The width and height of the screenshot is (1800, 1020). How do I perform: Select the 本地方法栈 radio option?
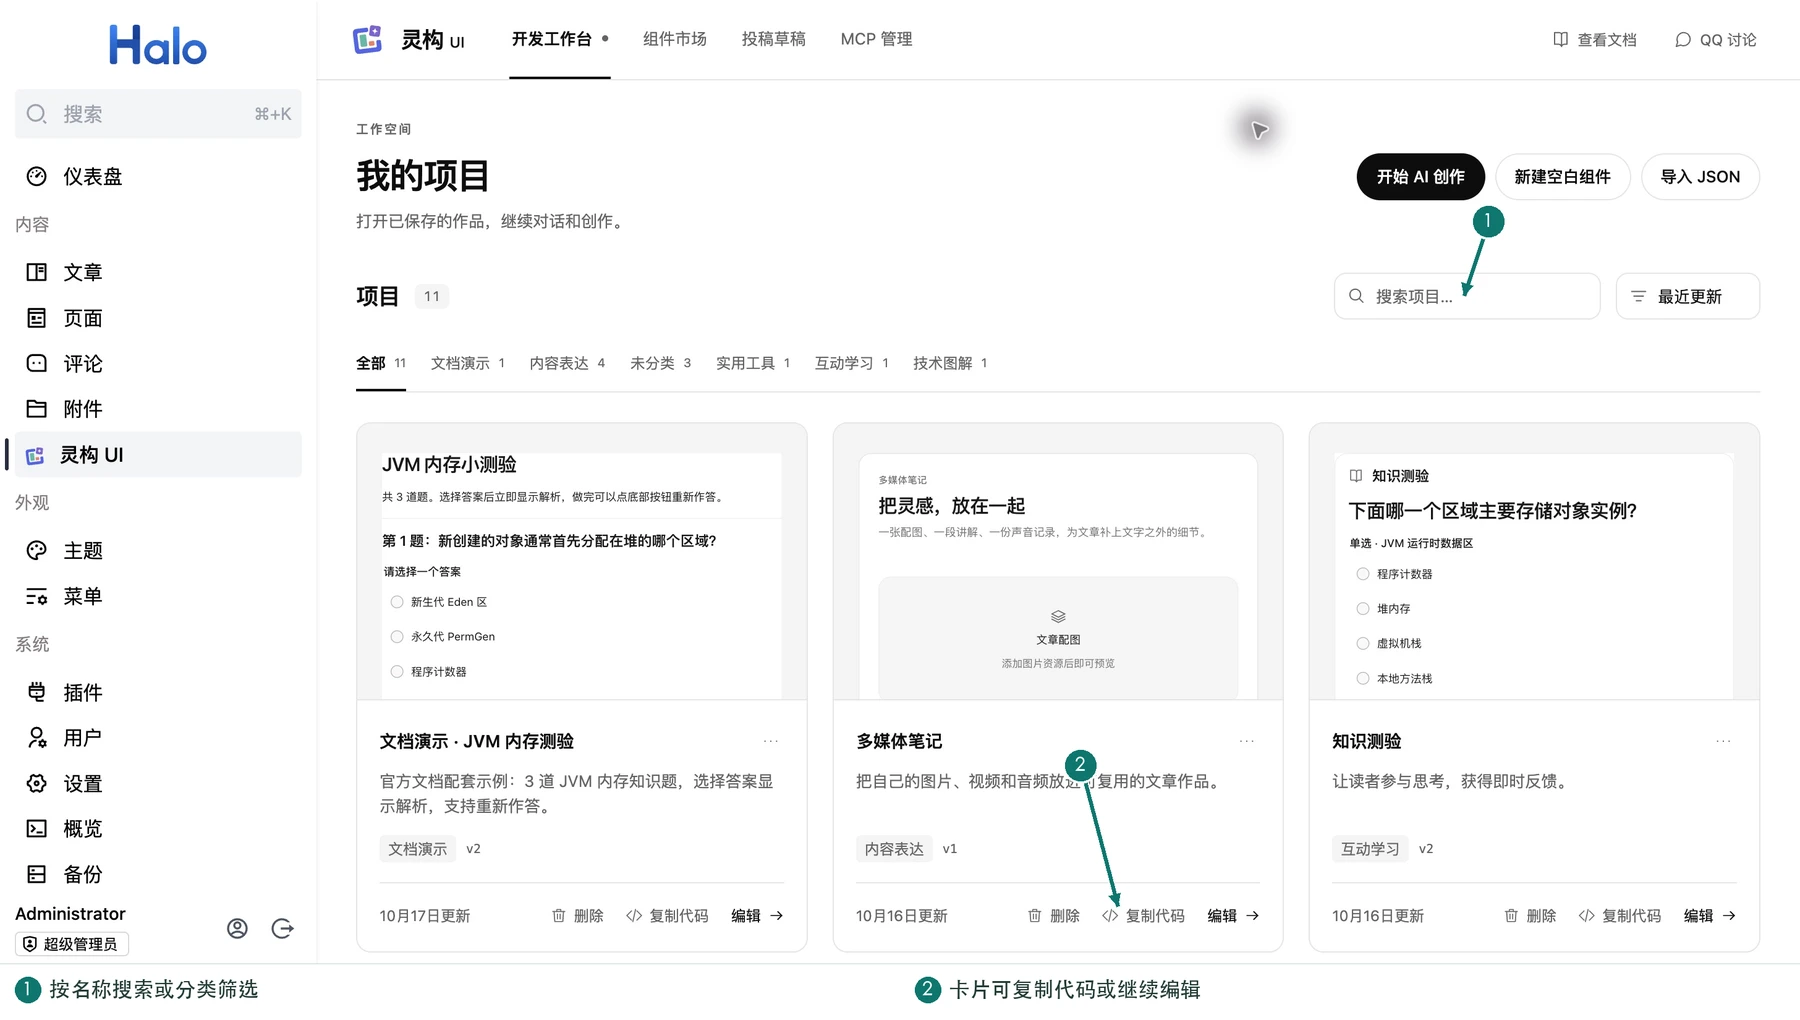1363,678
